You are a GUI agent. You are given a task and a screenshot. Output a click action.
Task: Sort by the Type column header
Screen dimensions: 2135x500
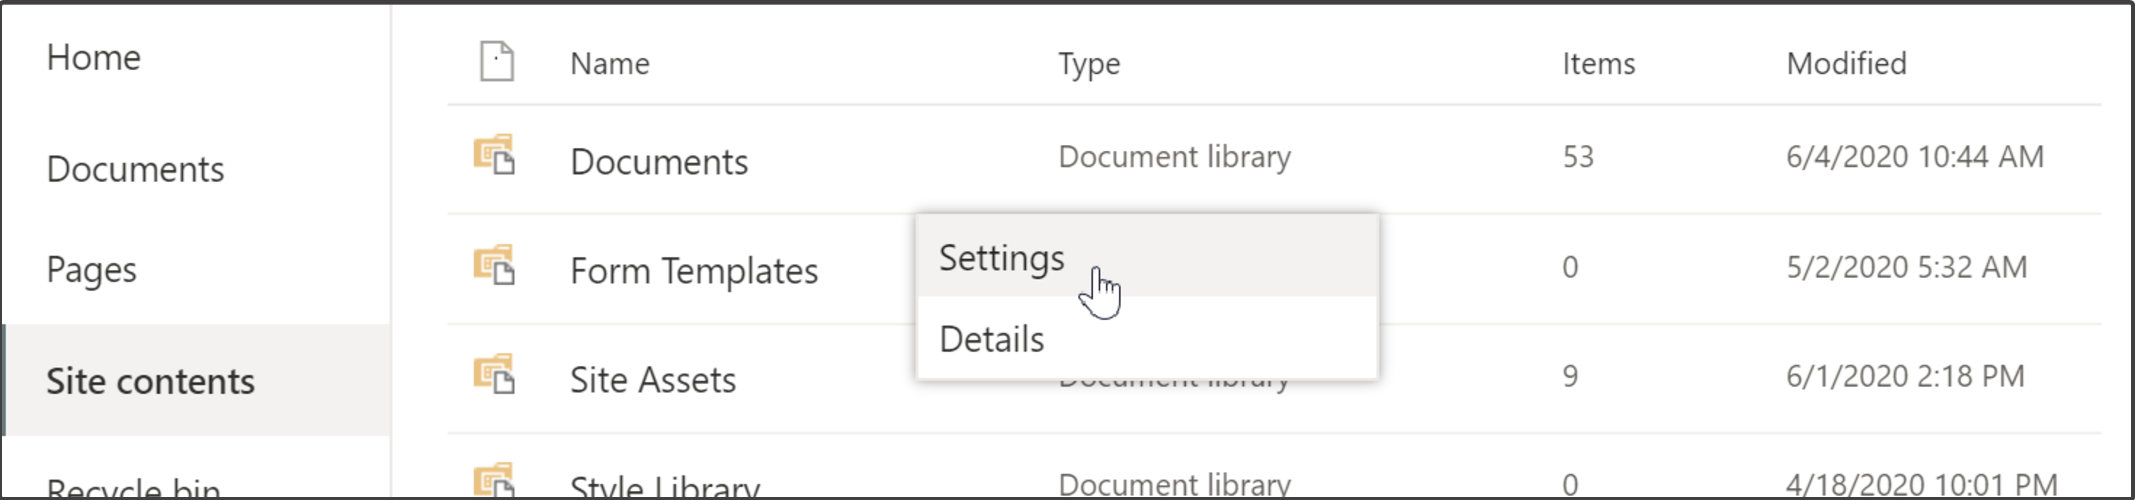1089,64
